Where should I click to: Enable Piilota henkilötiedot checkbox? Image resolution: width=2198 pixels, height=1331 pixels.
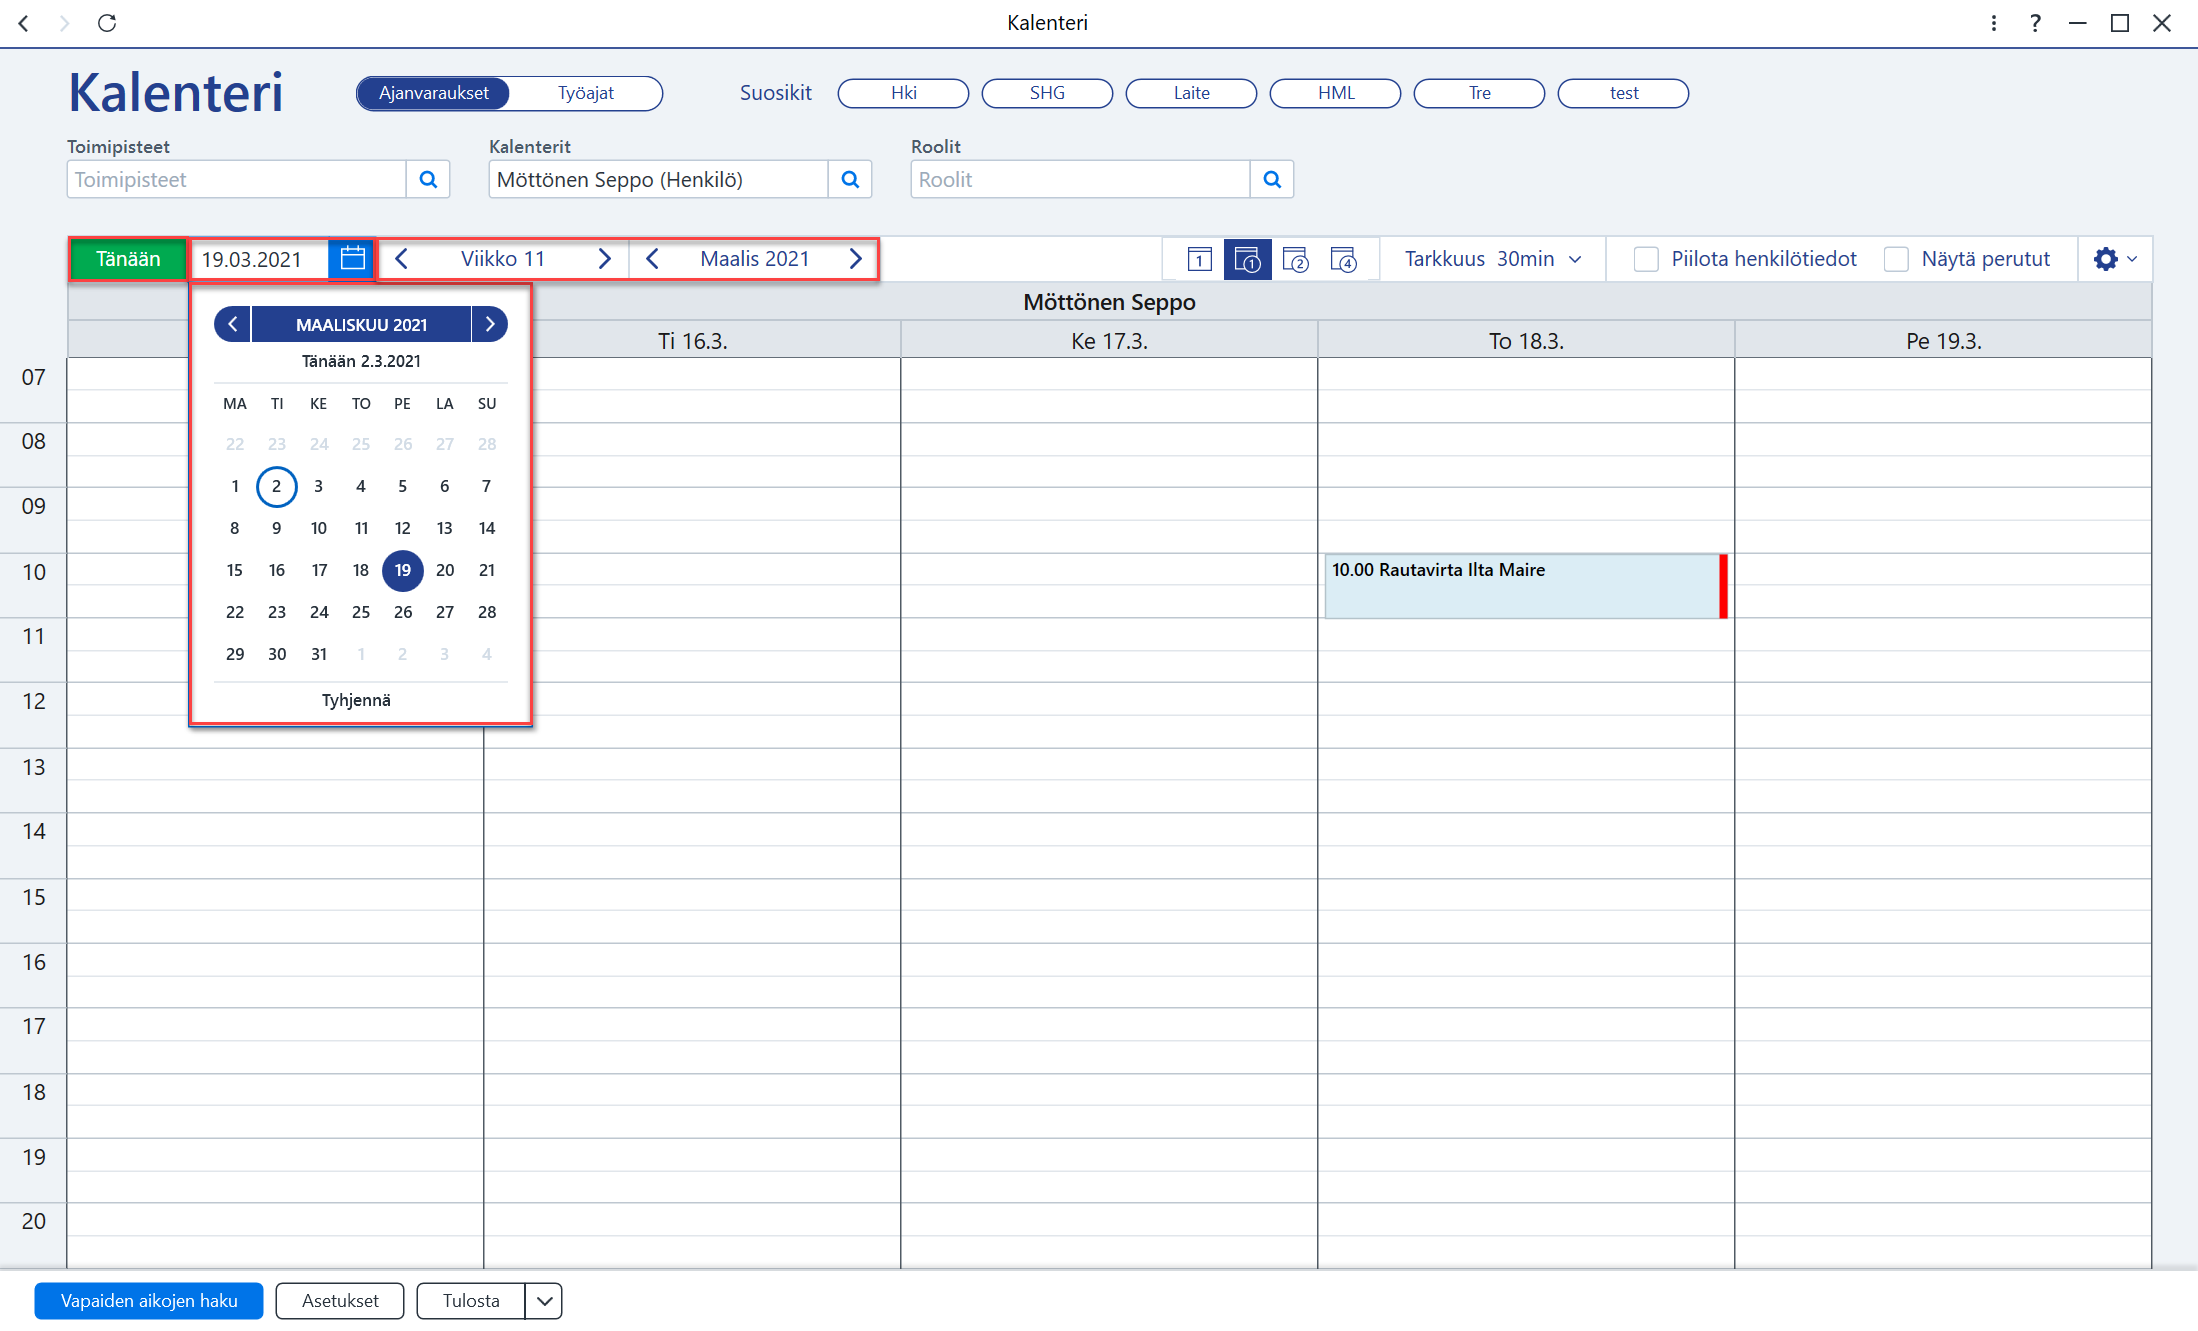(x=1646, y=259)
